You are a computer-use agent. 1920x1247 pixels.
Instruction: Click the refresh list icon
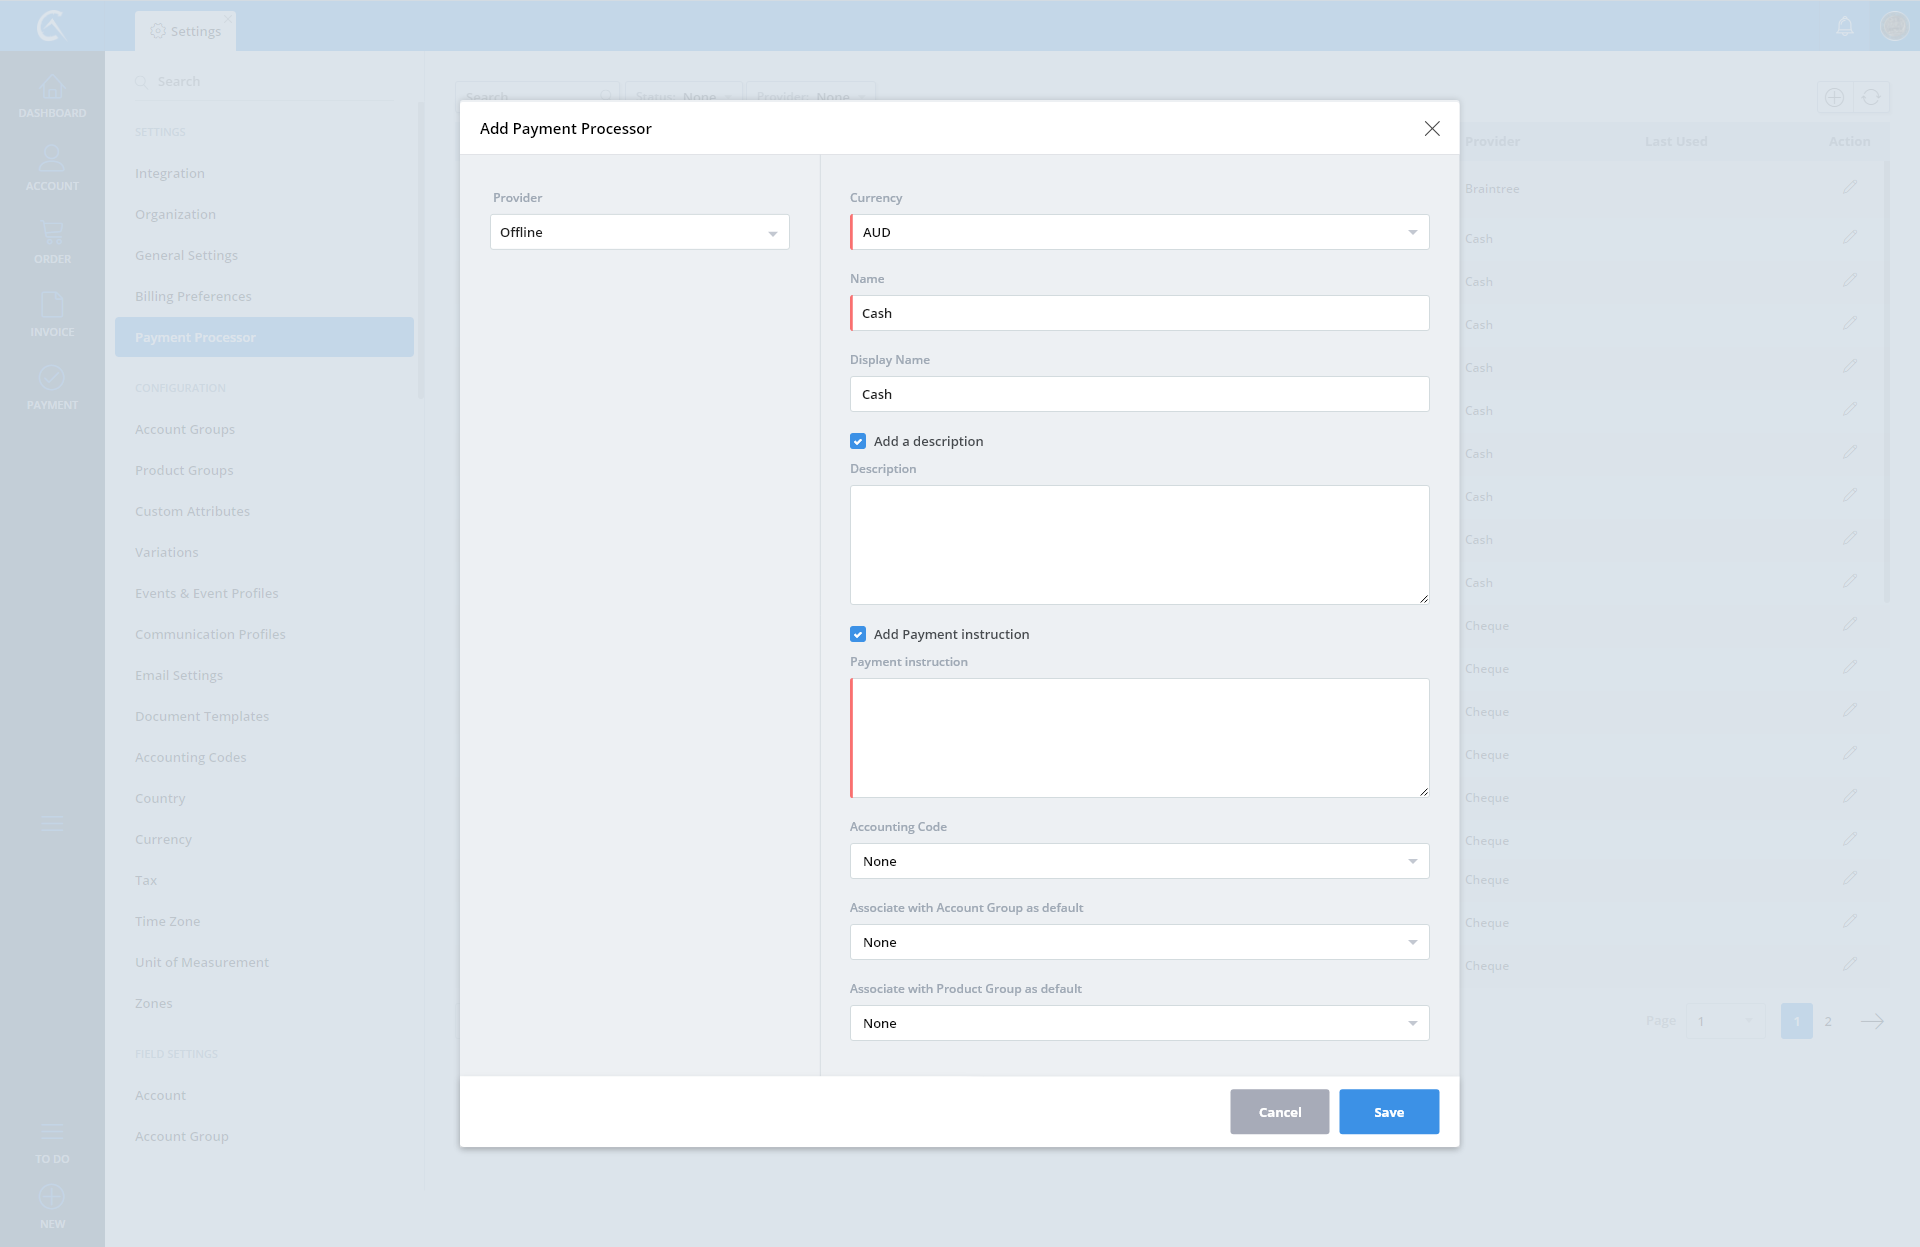point(1871,97)
